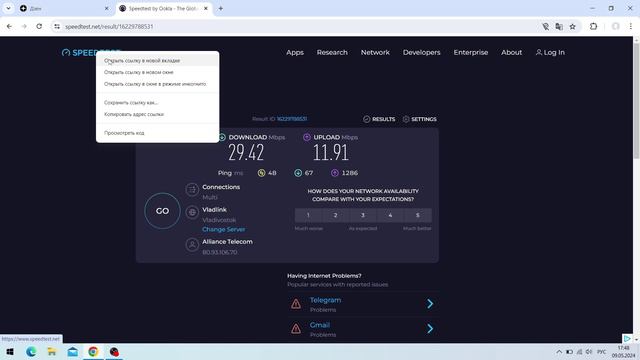This screenshot has width=640, height=360.
Task: Open the Telegram problems link
Action: pos(325,300)
